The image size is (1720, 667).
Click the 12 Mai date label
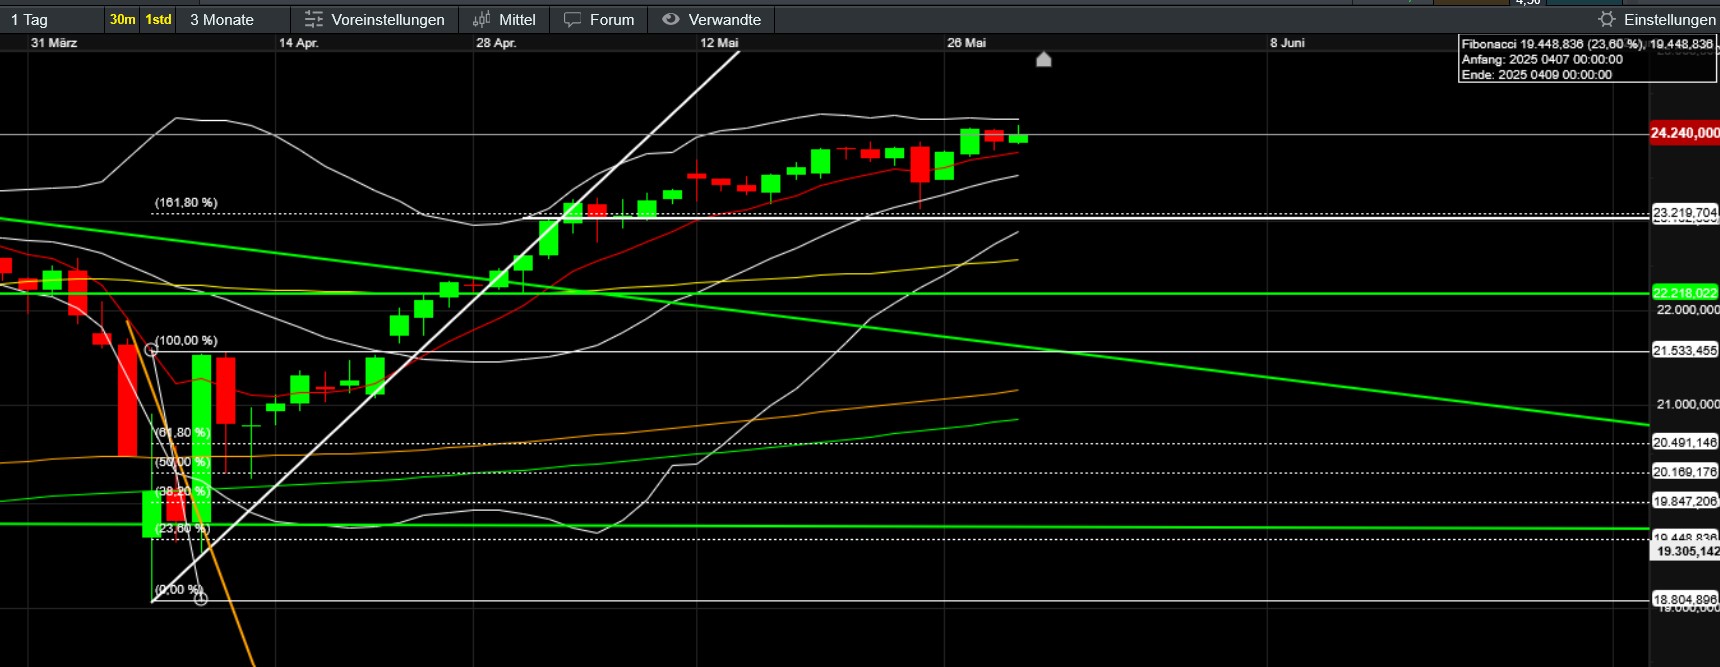720,43
